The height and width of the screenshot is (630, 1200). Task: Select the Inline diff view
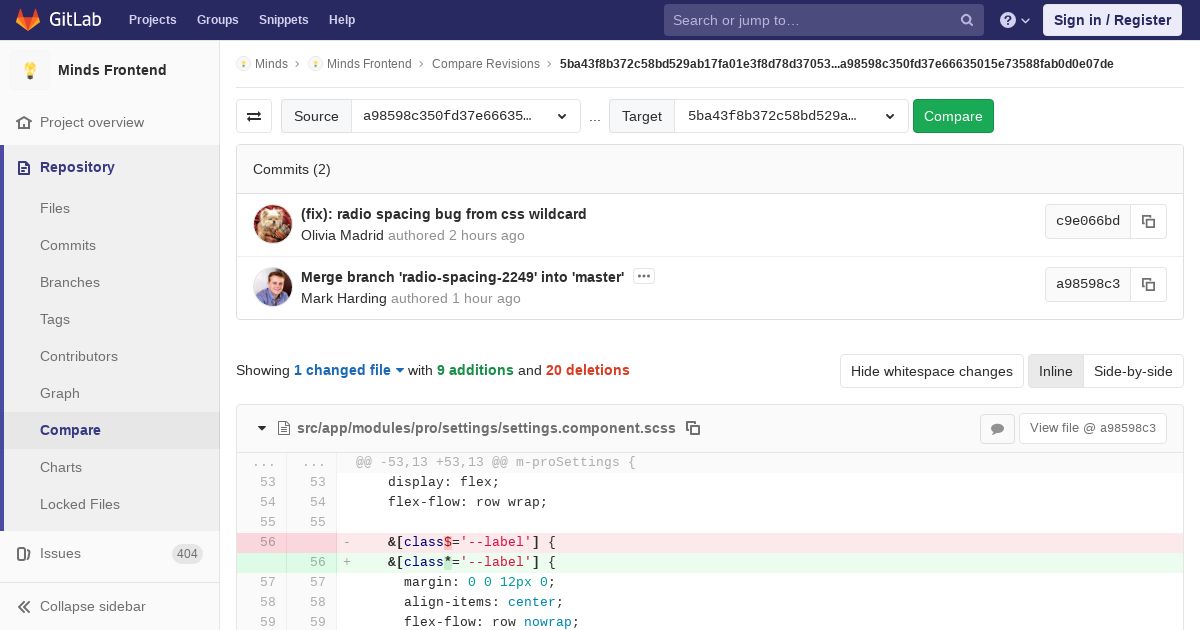pyautogui.click(x=1055, y=371)
